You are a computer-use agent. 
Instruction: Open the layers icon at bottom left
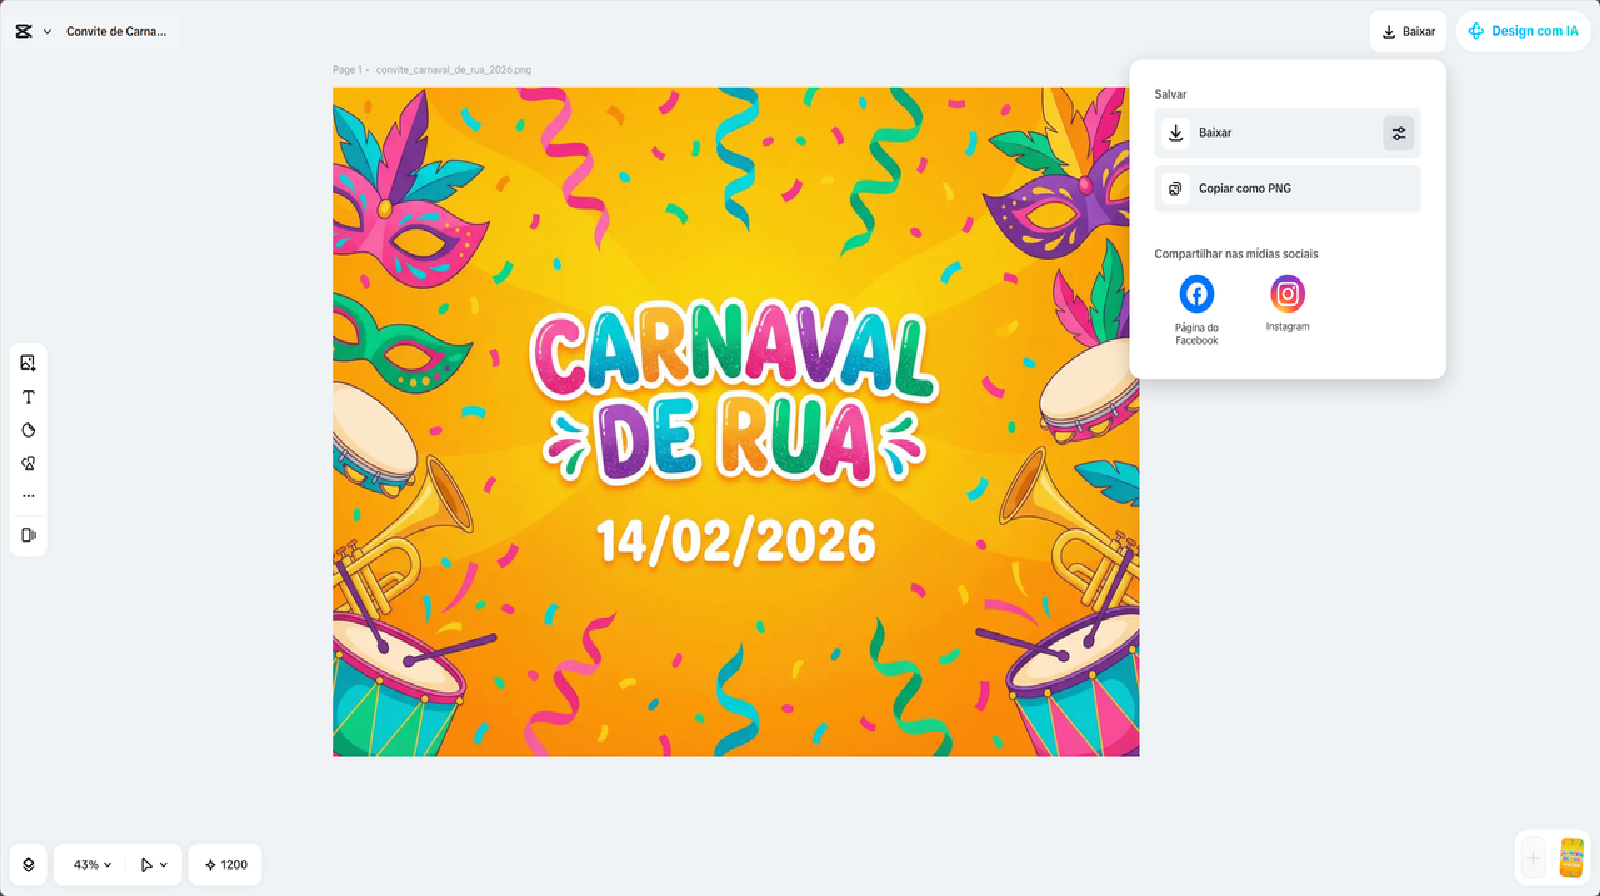tap(29, 865)
